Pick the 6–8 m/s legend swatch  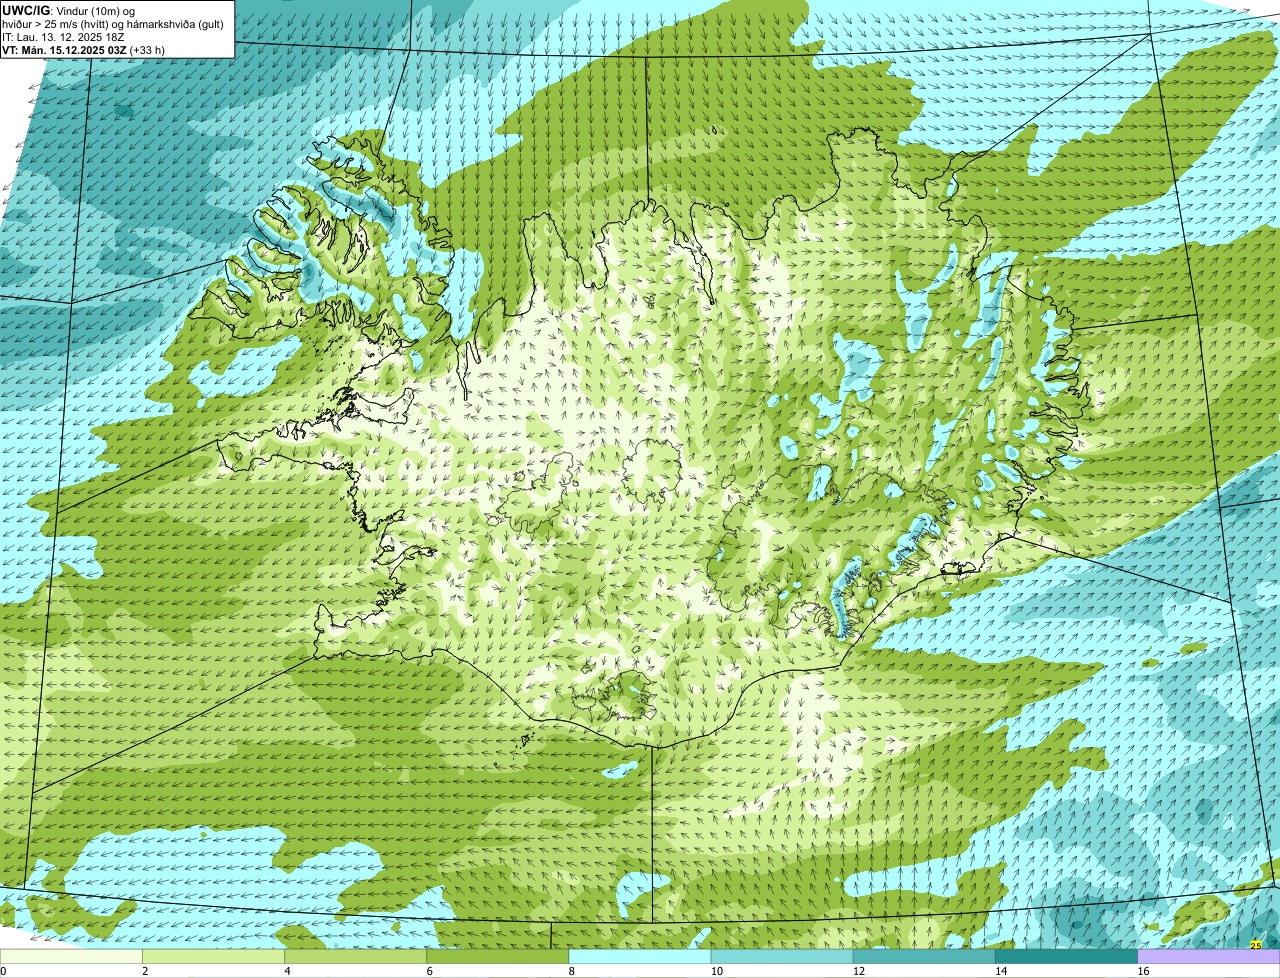coord(498,957)
